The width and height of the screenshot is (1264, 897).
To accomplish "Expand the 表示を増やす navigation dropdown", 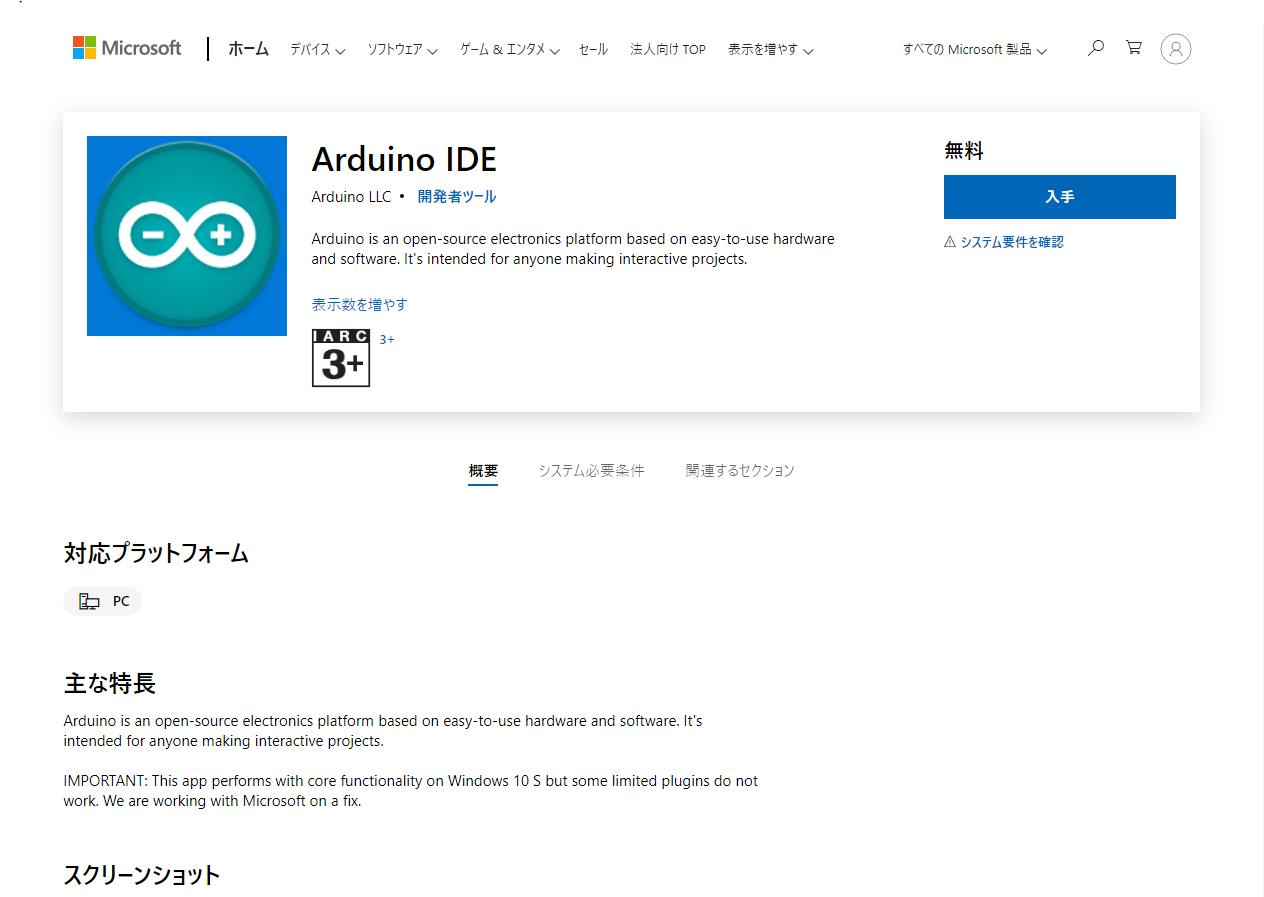I will (769, 49).
